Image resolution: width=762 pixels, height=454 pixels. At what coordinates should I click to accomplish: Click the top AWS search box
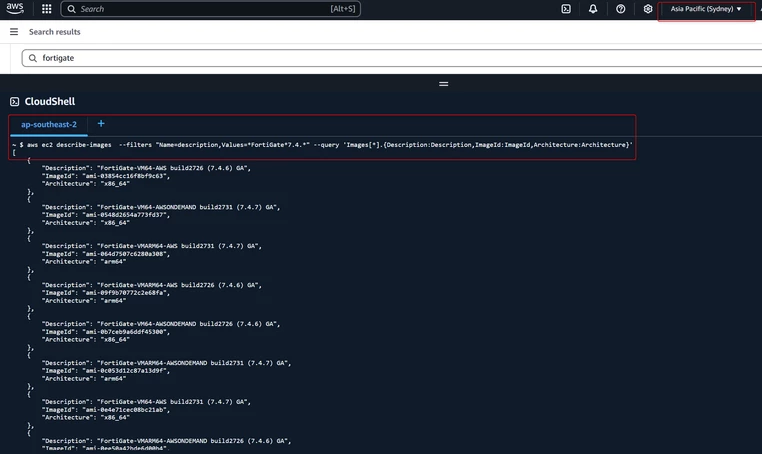pyautogui.click(x=210, y=9)
